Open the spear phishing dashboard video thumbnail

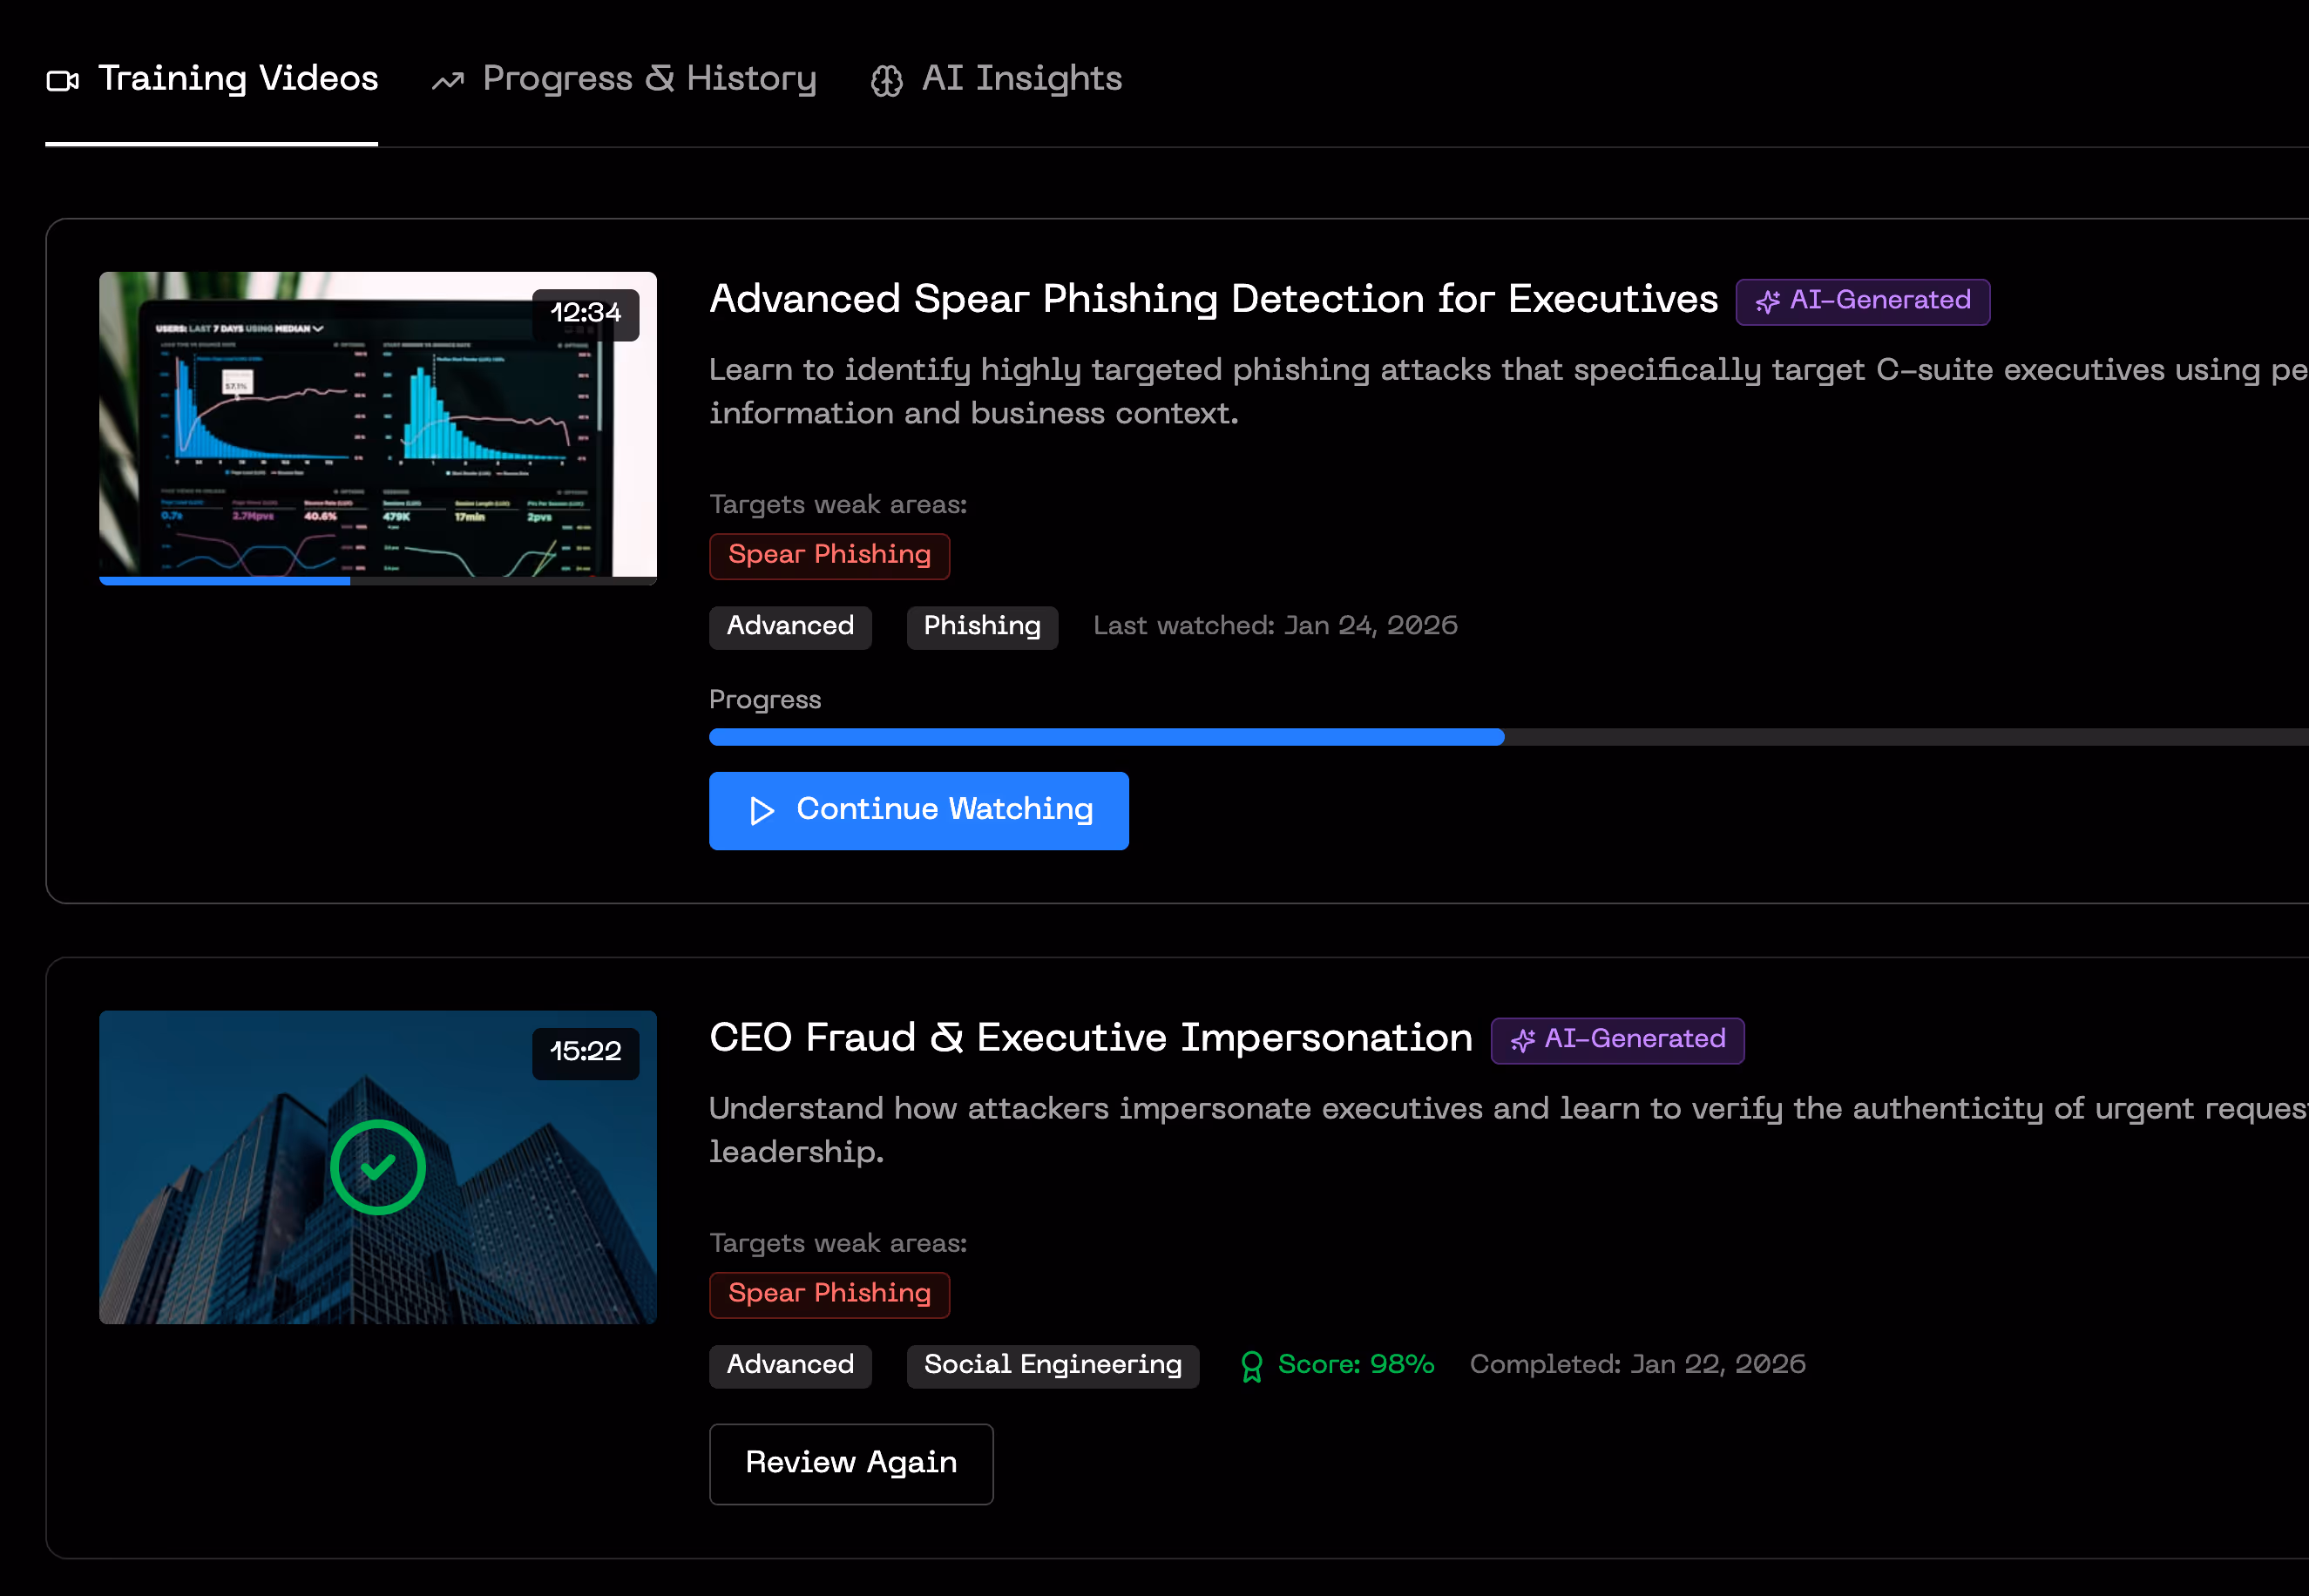pyautogui.click(x=377, y=428)
